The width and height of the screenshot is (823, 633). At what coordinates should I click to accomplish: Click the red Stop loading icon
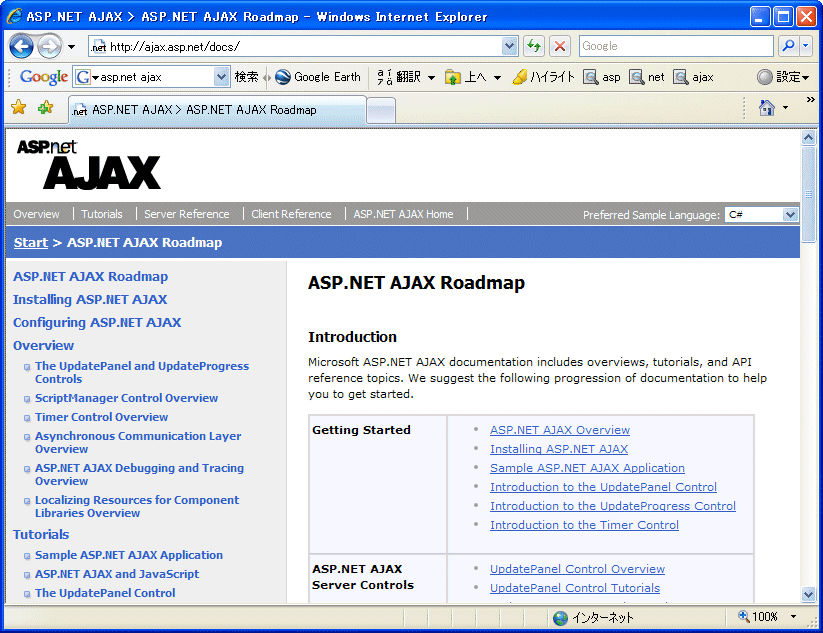click(x=560, y=46)
